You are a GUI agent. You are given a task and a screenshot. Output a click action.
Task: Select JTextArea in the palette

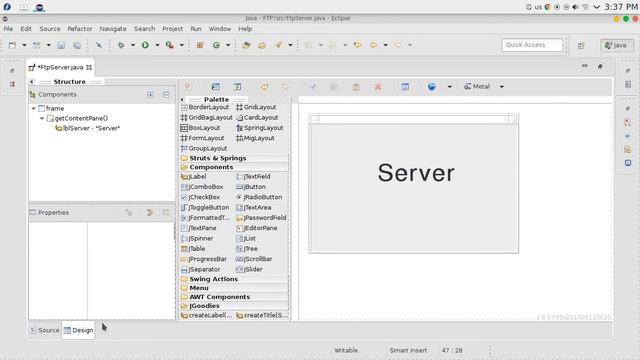[x=253, y=207]
